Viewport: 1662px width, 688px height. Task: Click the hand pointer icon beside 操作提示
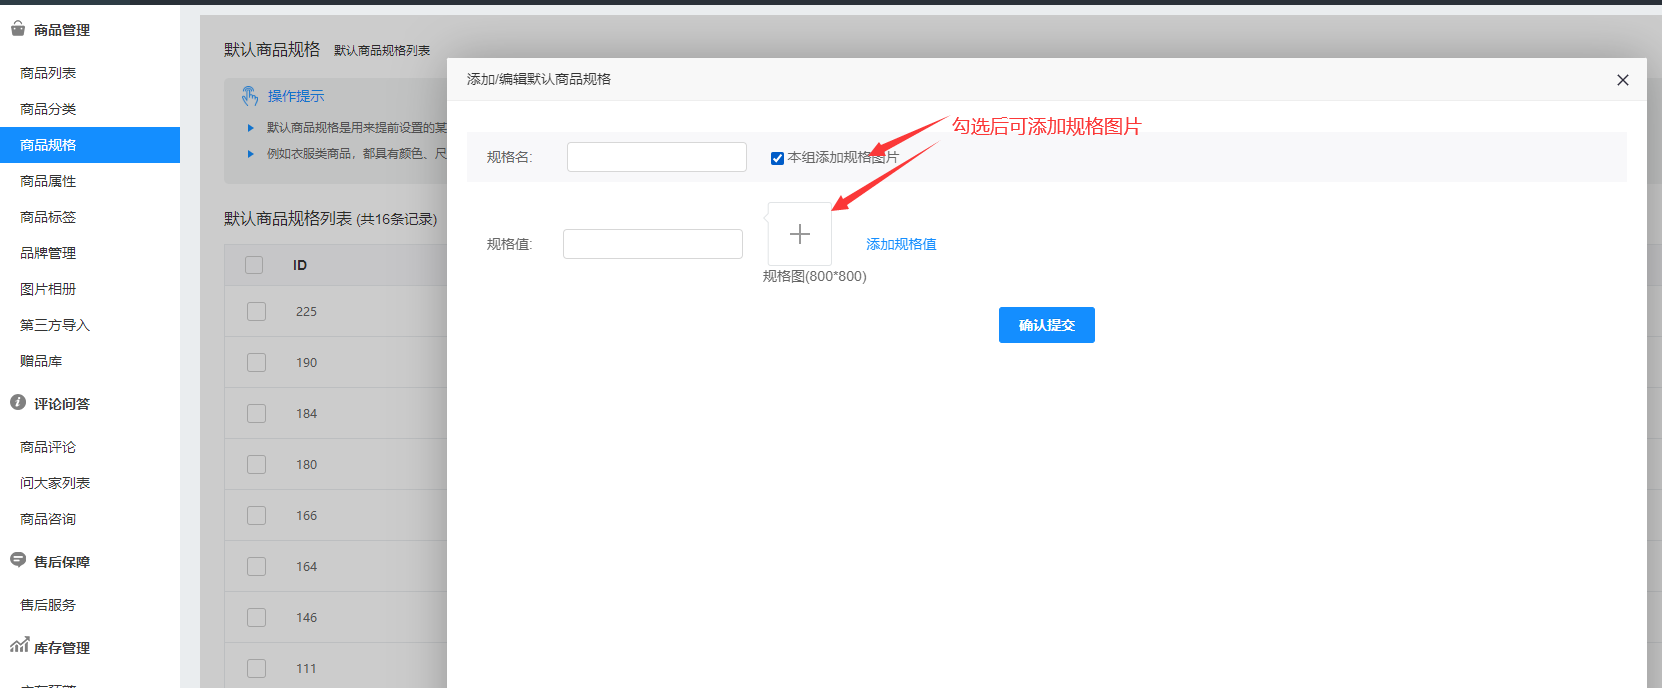pos(250,96)
